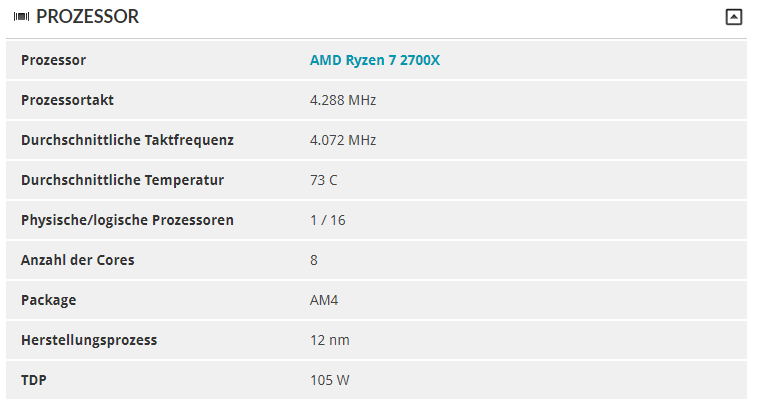Screen dimensions: 760x401
Task: Click the 12 nm process value
Action: click(330, 340)
